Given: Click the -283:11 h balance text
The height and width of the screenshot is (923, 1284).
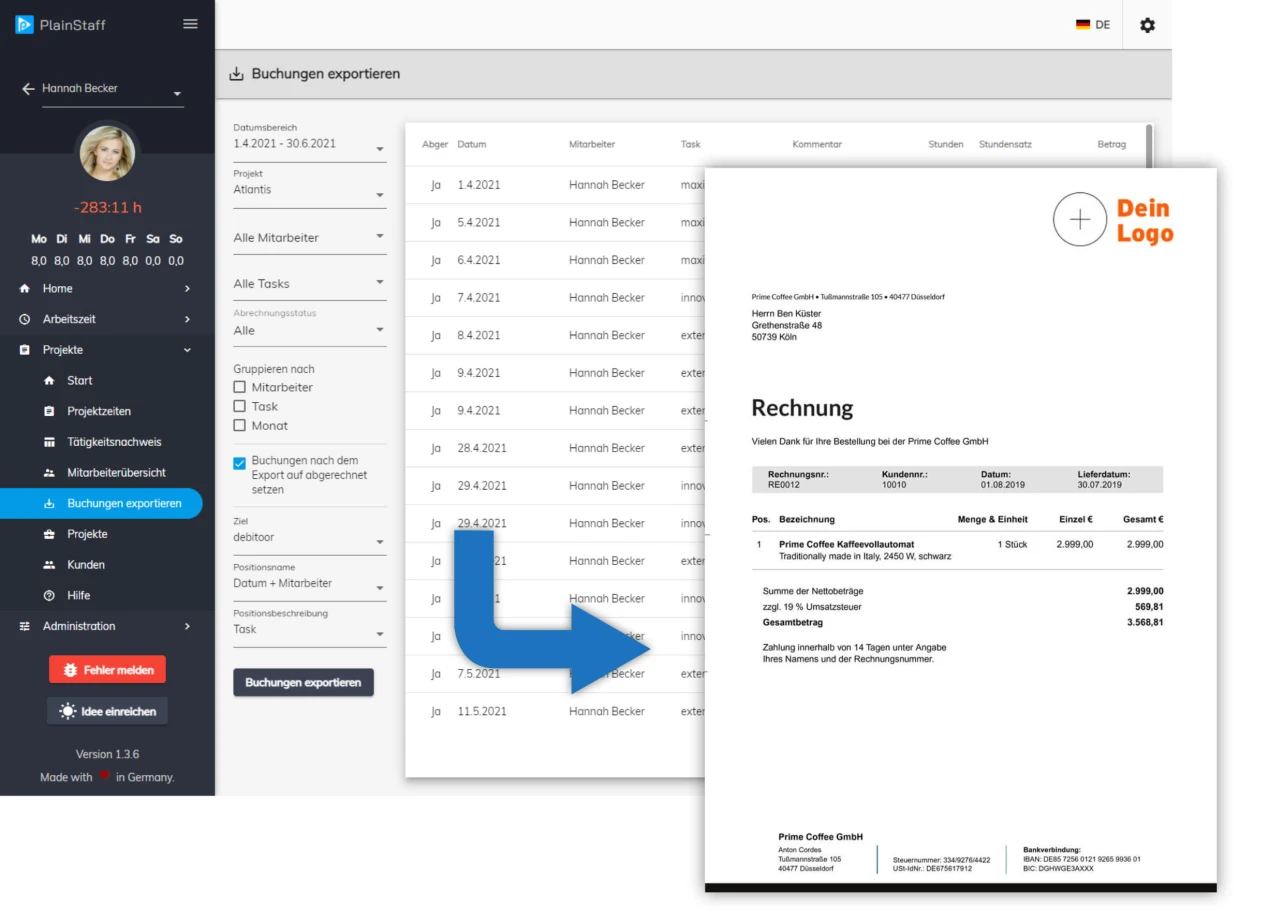Looking at the screenshot, I should pyautogui.click(x=107, y=208).
